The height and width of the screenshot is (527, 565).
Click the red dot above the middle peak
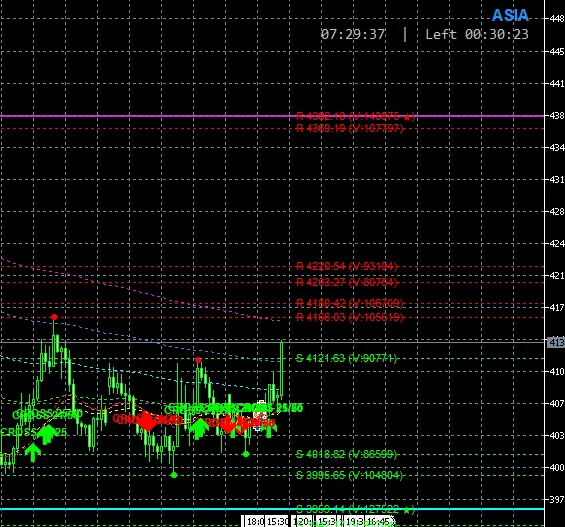198,360
